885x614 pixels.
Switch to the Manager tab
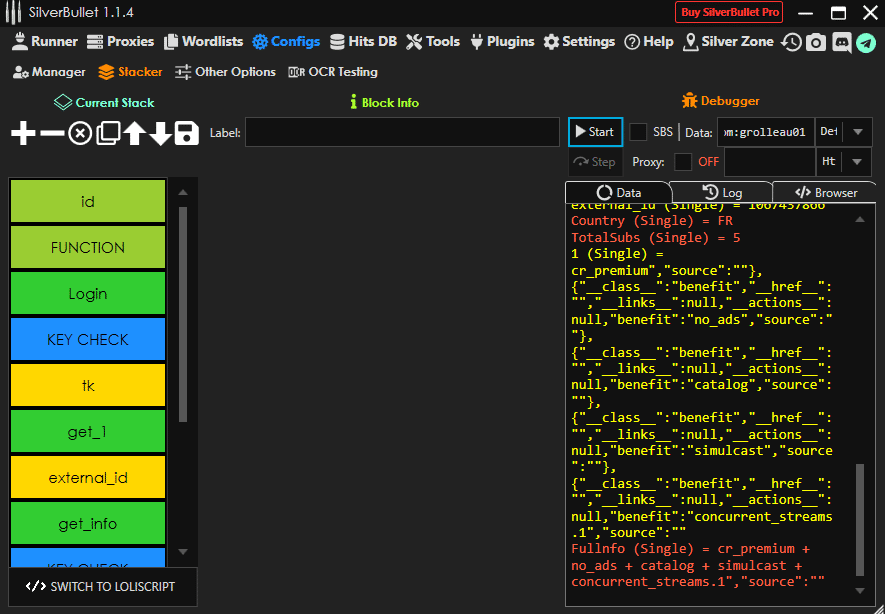point(49,72)
